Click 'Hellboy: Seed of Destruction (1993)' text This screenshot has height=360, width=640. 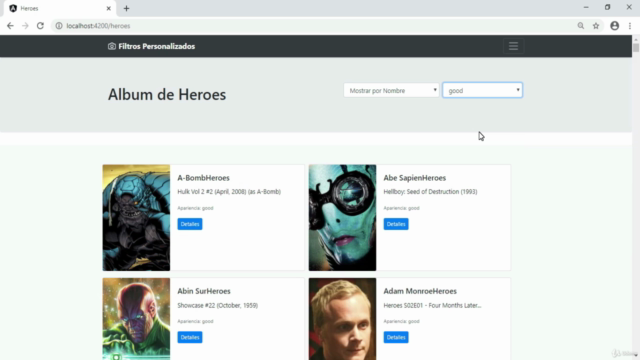pos(430,192)
